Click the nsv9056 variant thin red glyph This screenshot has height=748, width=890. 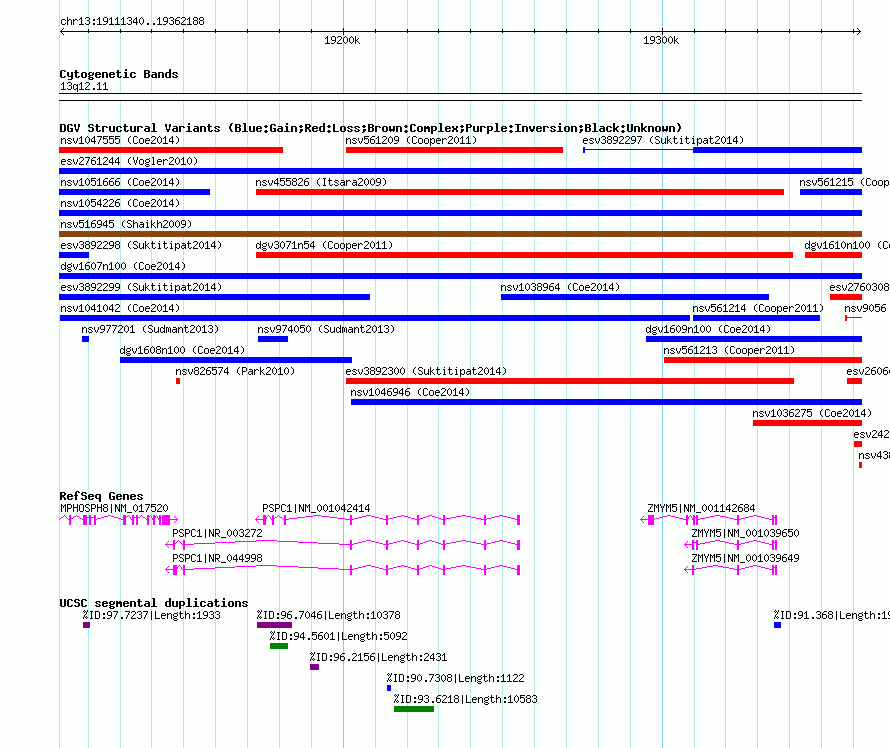854,318
